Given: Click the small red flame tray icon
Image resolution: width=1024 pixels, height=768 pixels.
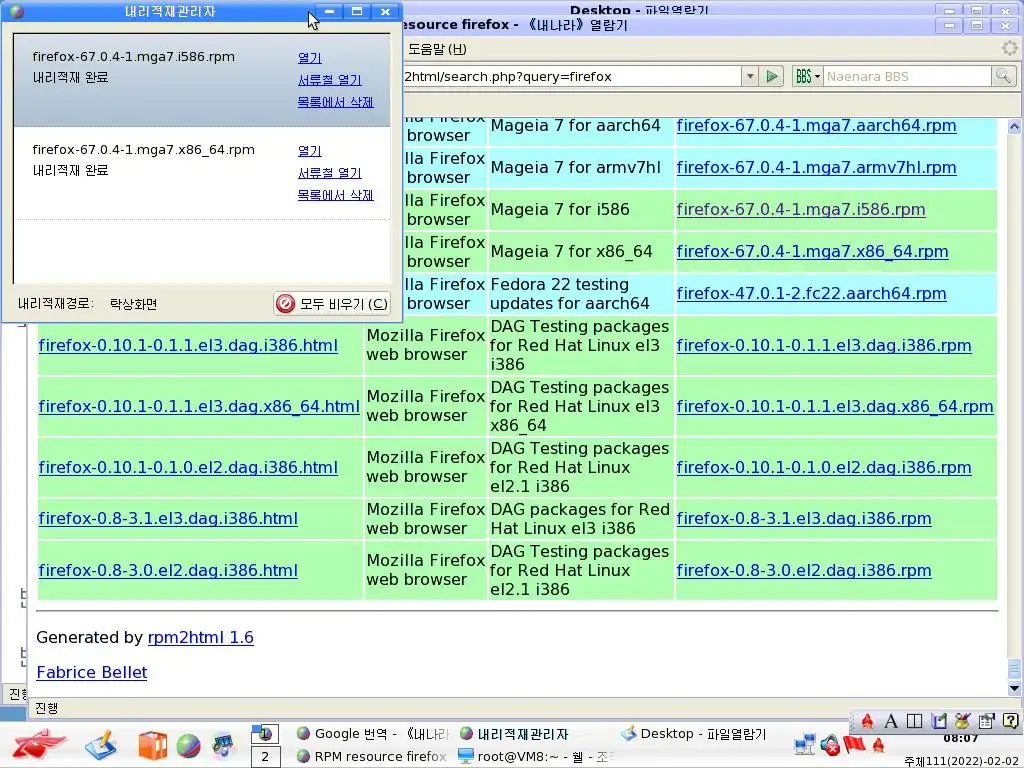Looking at the screenshot, I should tap(879, 744).
